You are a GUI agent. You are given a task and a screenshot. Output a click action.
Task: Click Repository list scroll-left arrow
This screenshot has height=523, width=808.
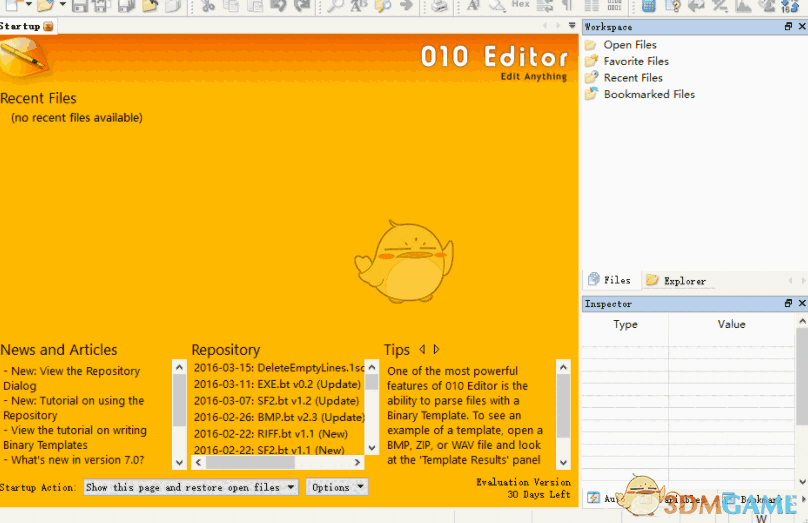[198, 463]
